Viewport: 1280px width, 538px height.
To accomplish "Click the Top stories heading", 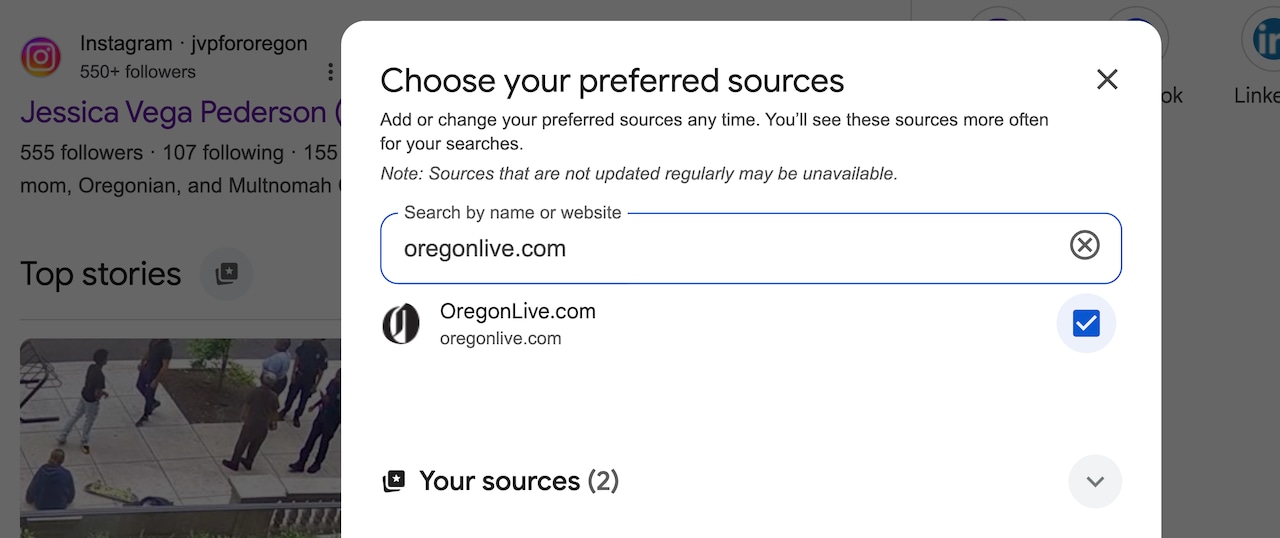I will (101, 274).
